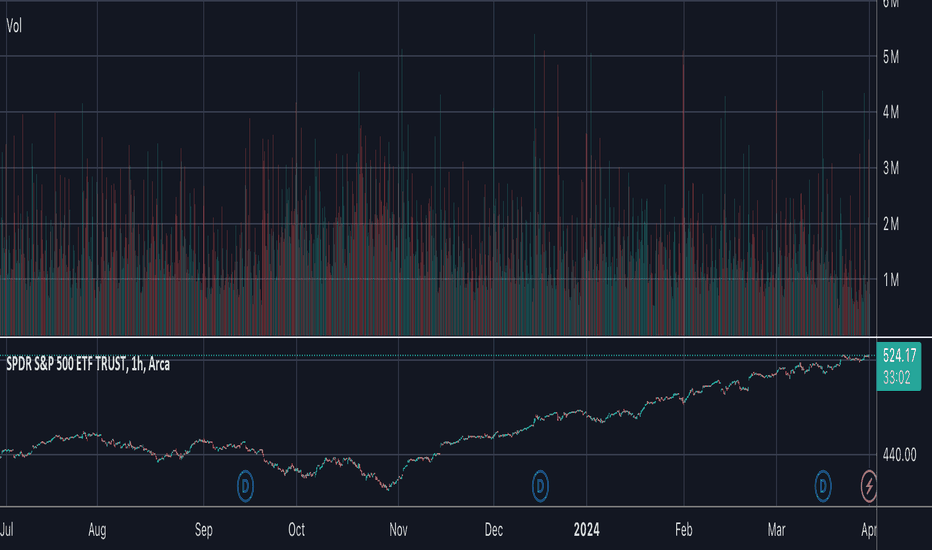Click the 3M volume scale label
The height and width of the screenshot is (550, 932).
coord(890,168)
